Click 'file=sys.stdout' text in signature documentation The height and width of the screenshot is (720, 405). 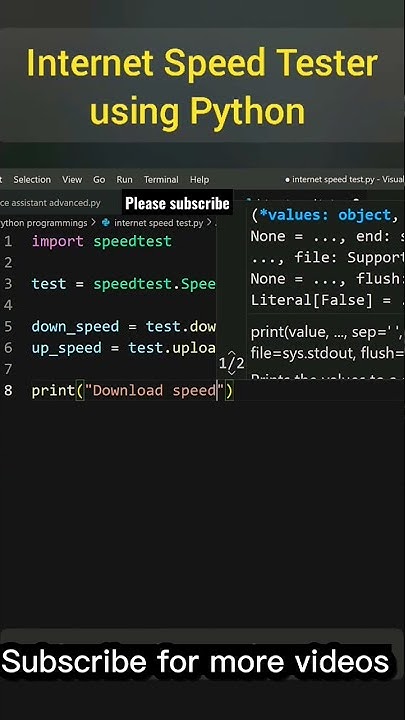tap(303, 353)
